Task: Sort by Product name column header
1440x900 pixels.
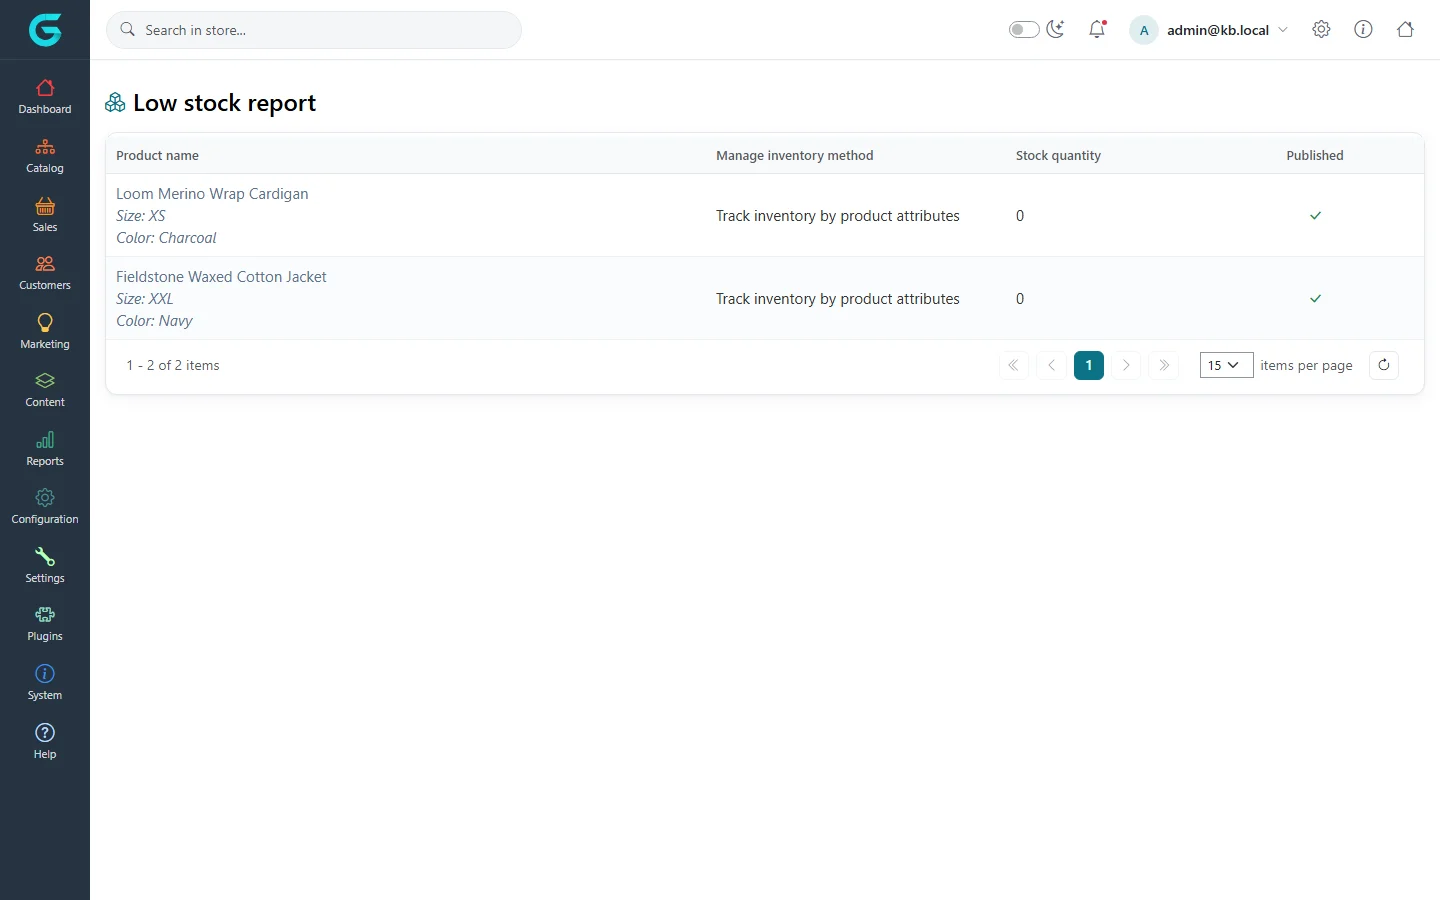Action: (x=157, y=155)
